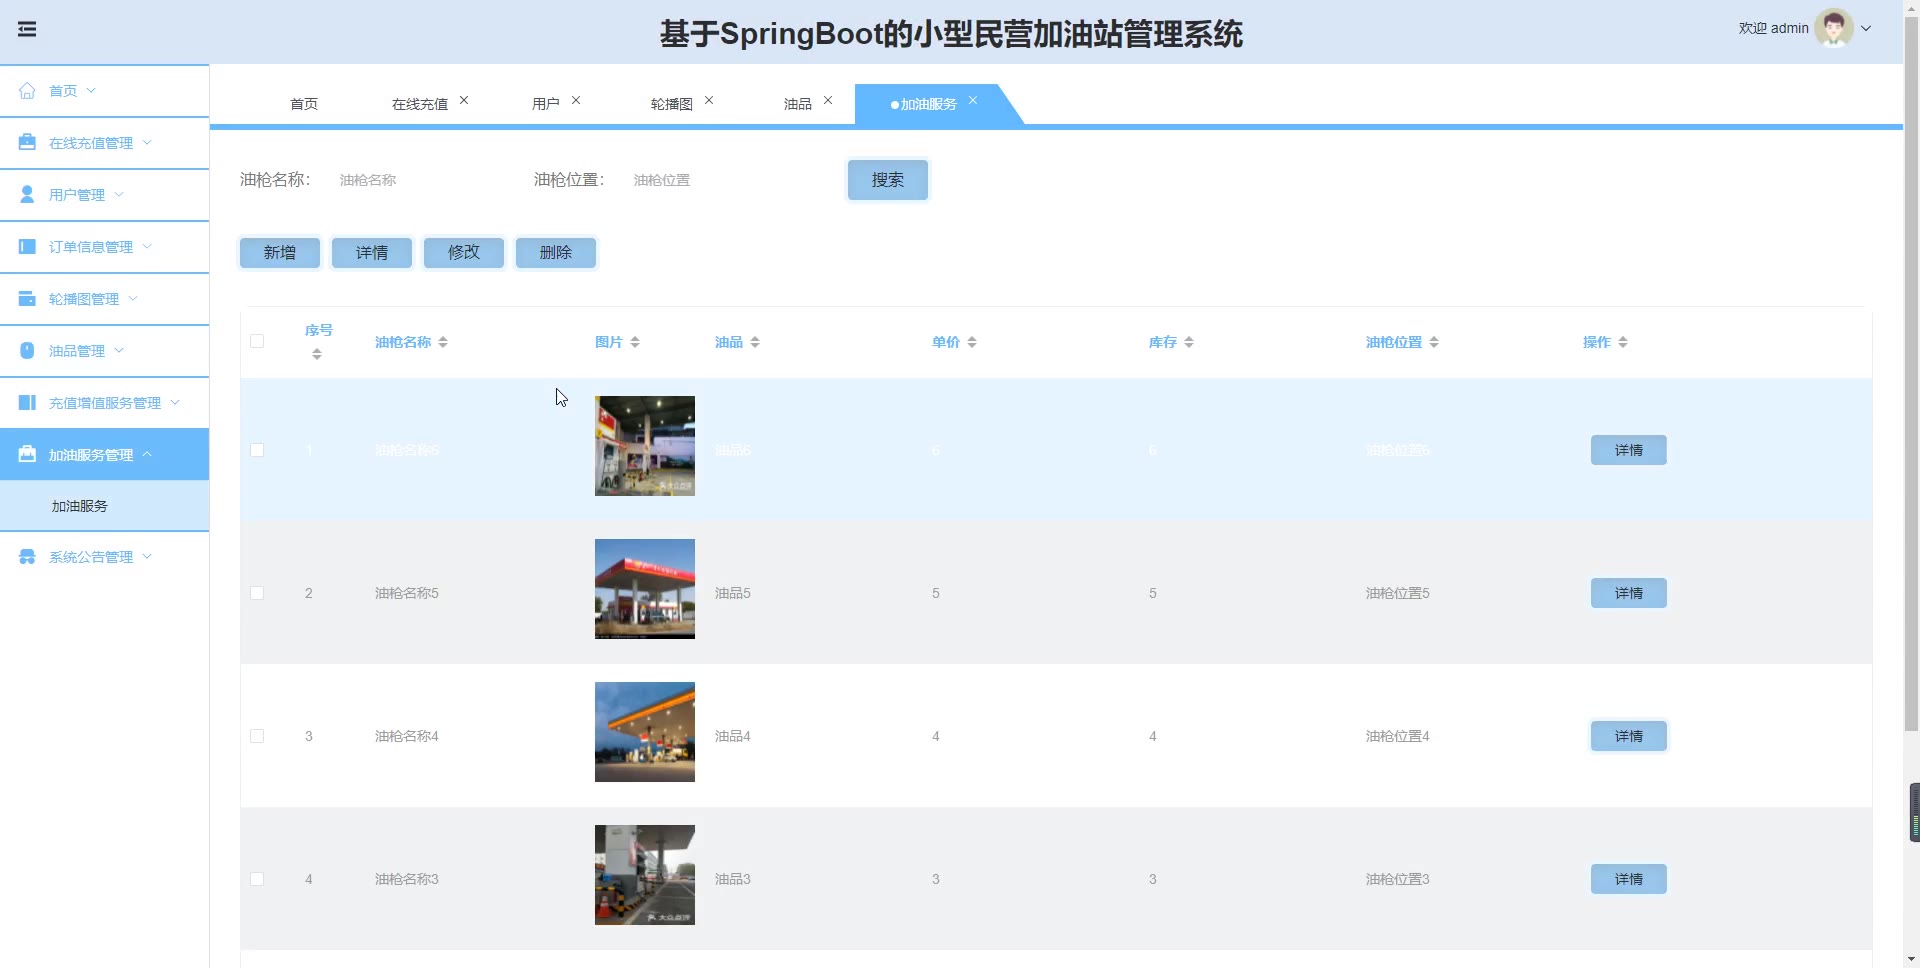
Task: Check the checkbox for 油枪名称3 row
Action: (x=257, y=879)
